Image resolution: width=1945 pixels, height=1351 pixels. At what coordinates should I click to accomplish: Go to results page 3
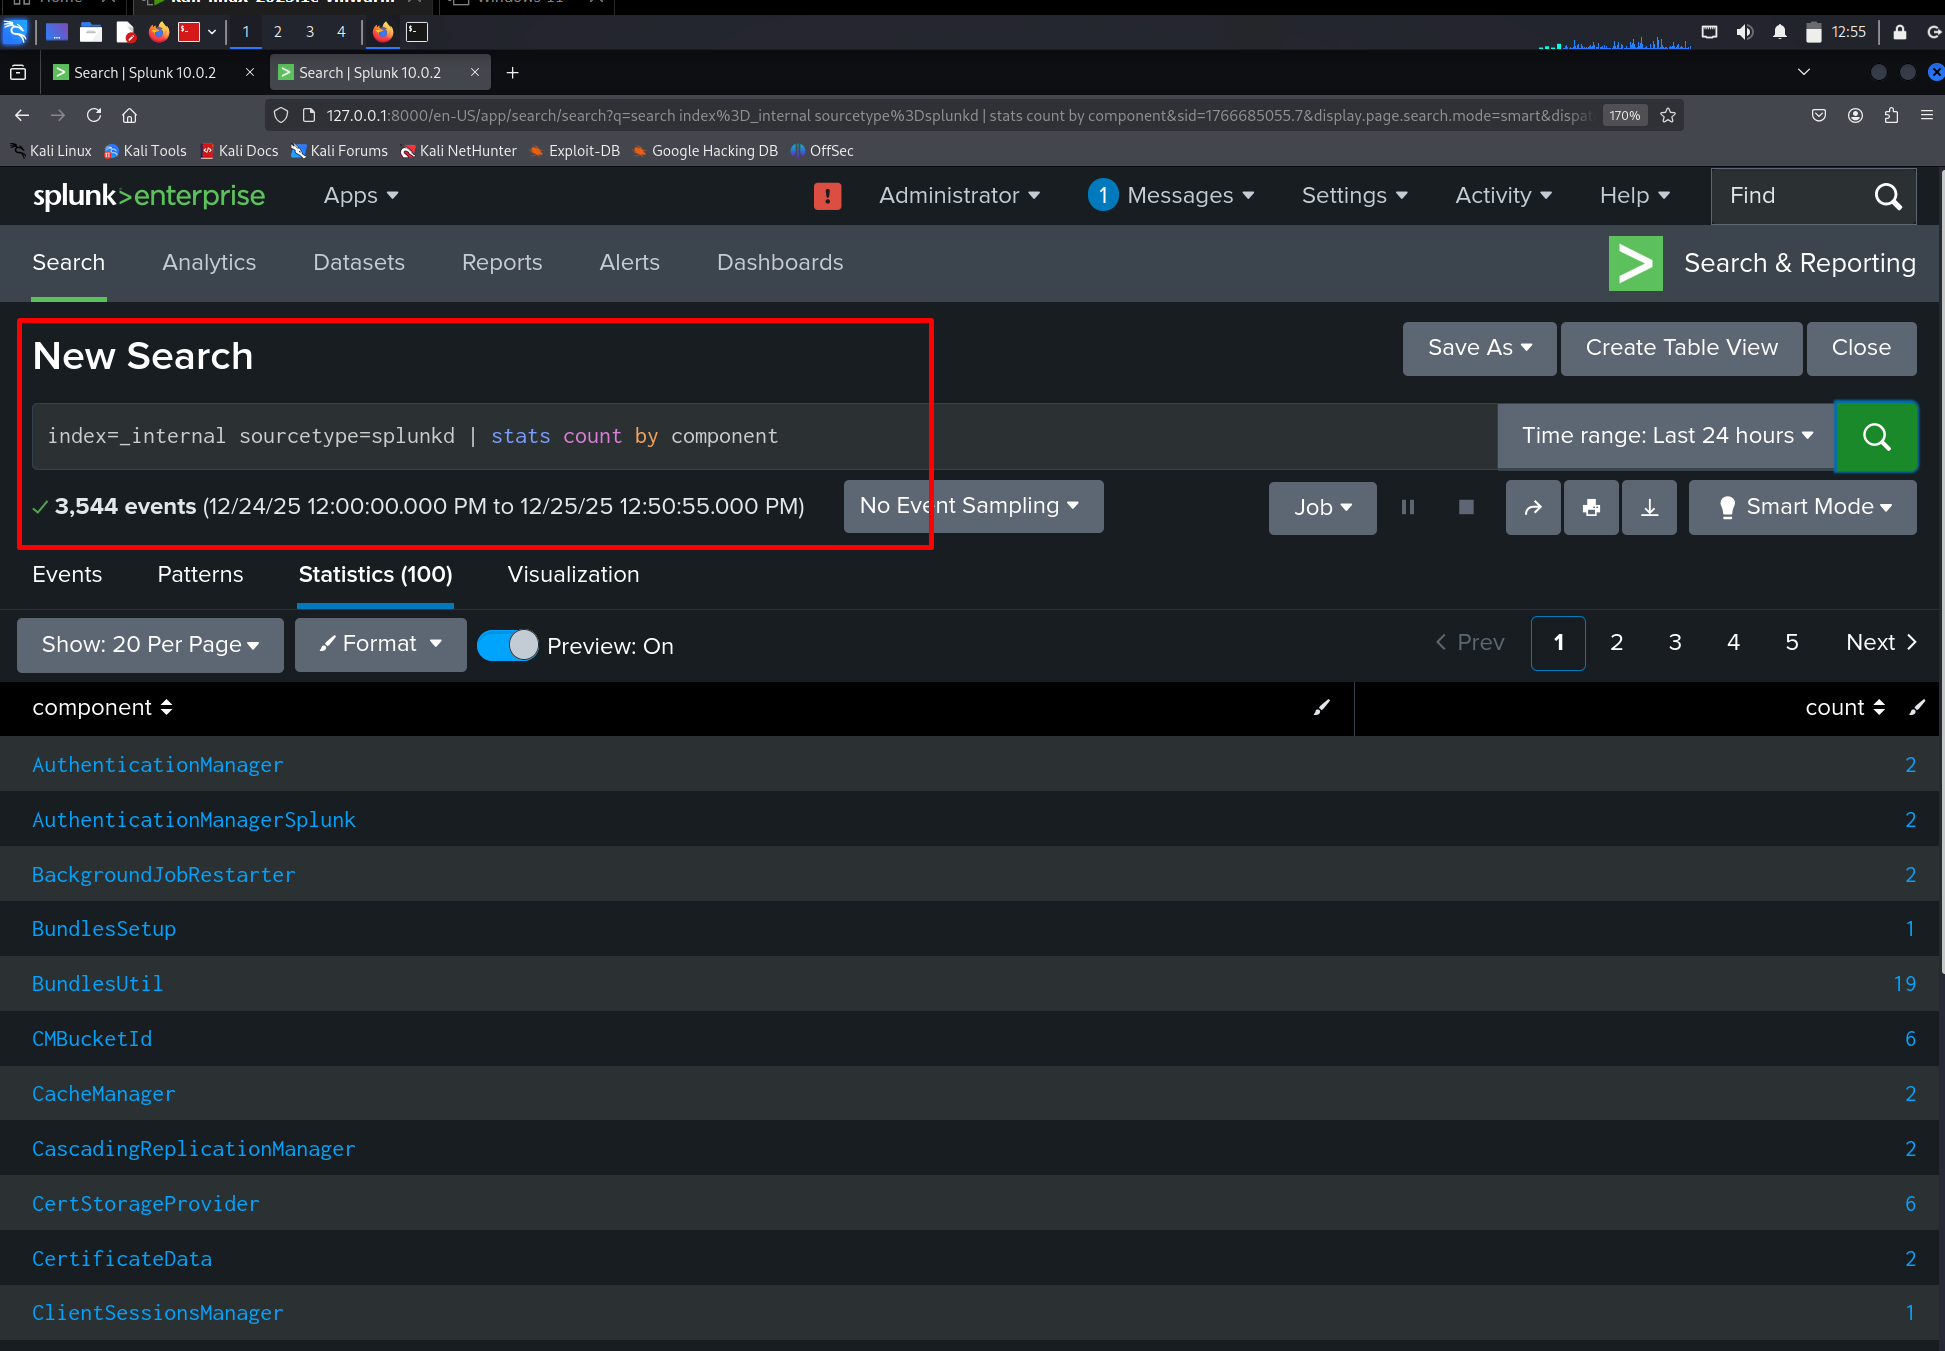tap(1675, 643)
